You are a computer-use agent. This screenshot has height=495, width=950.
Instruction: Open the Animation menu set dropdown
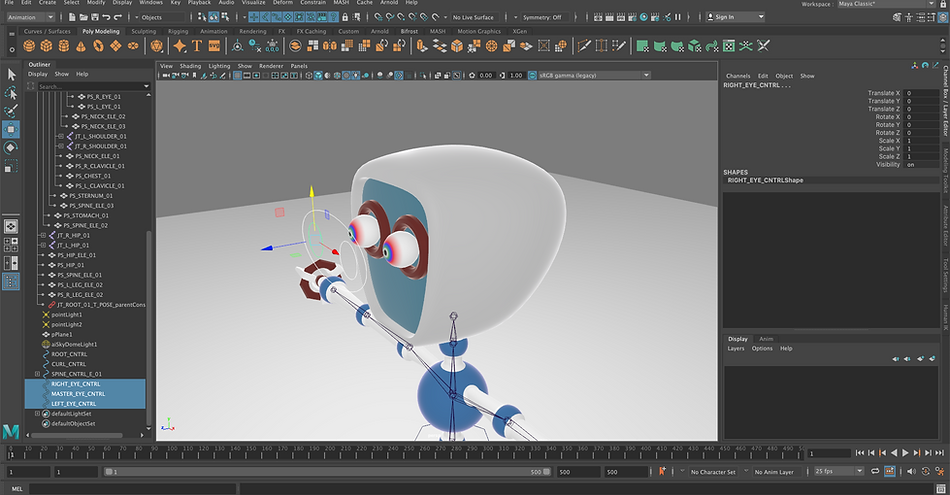point(30,17)
